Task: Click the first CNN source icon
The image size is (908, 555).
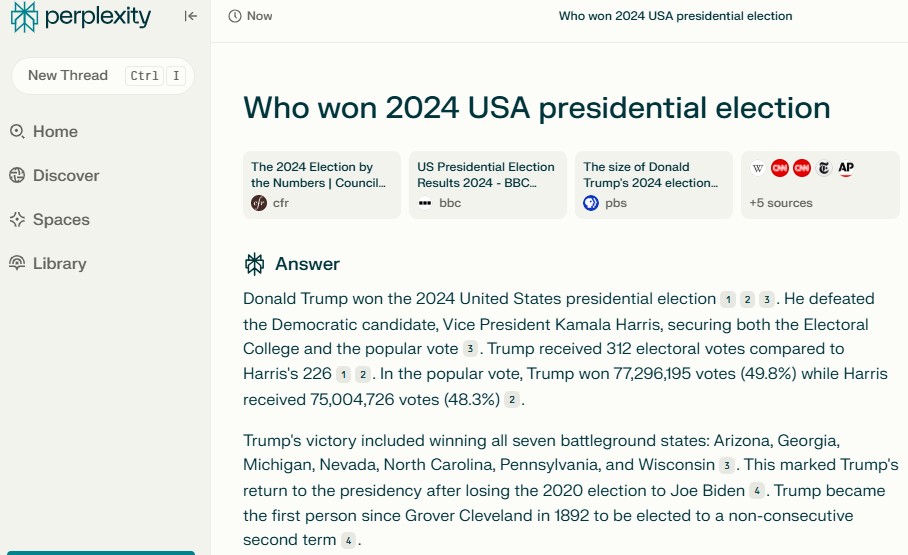Action: (779, 168)
